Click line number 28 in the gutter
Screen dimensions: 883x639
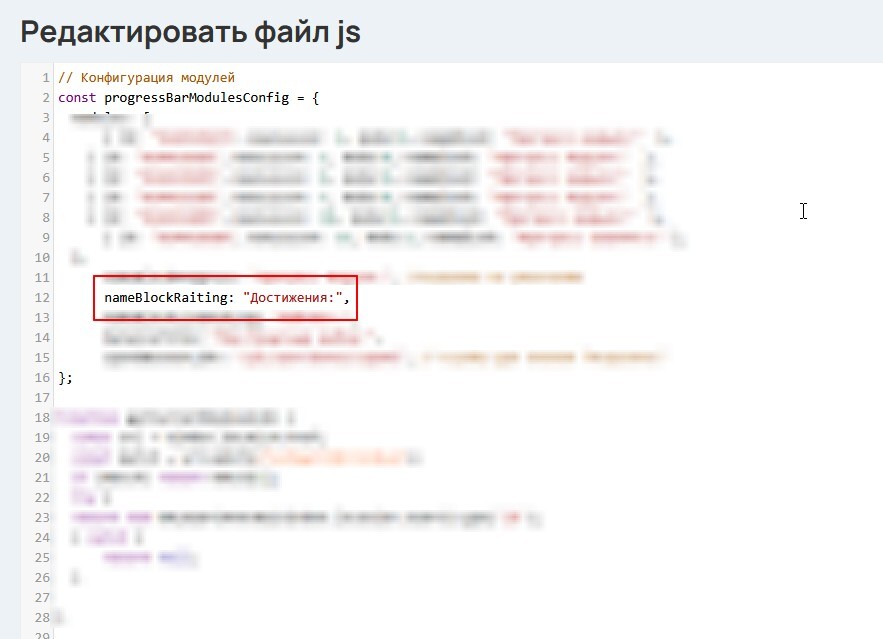coord(42,618)
